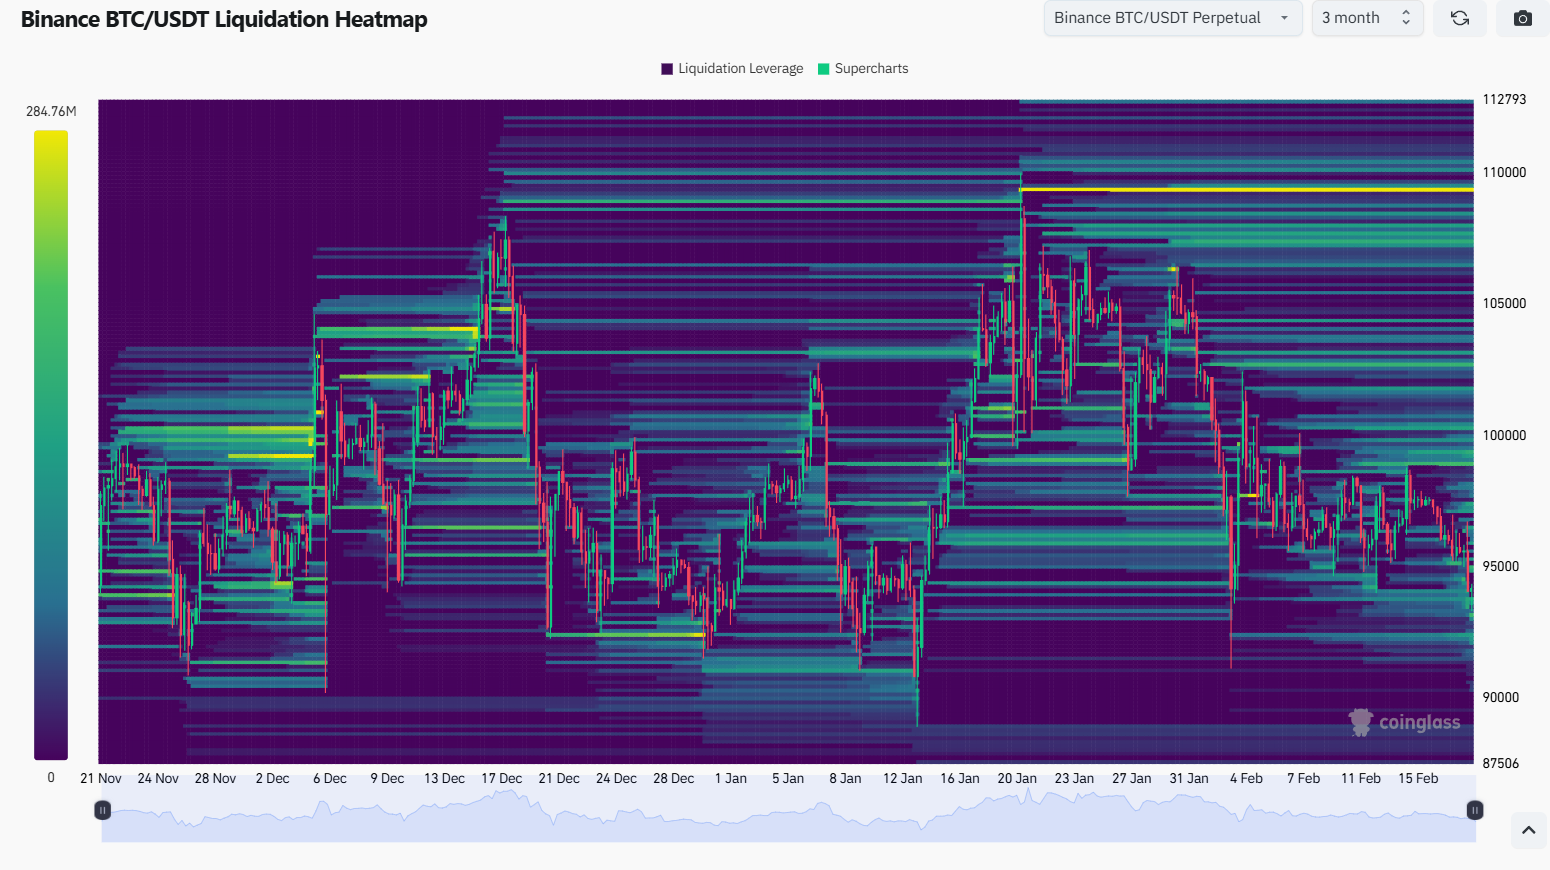This screenshot has height=870, width=1550.
Task: Click the 20 Jan date axis label
Action: pyautogui.click(x=1017, y=779)
